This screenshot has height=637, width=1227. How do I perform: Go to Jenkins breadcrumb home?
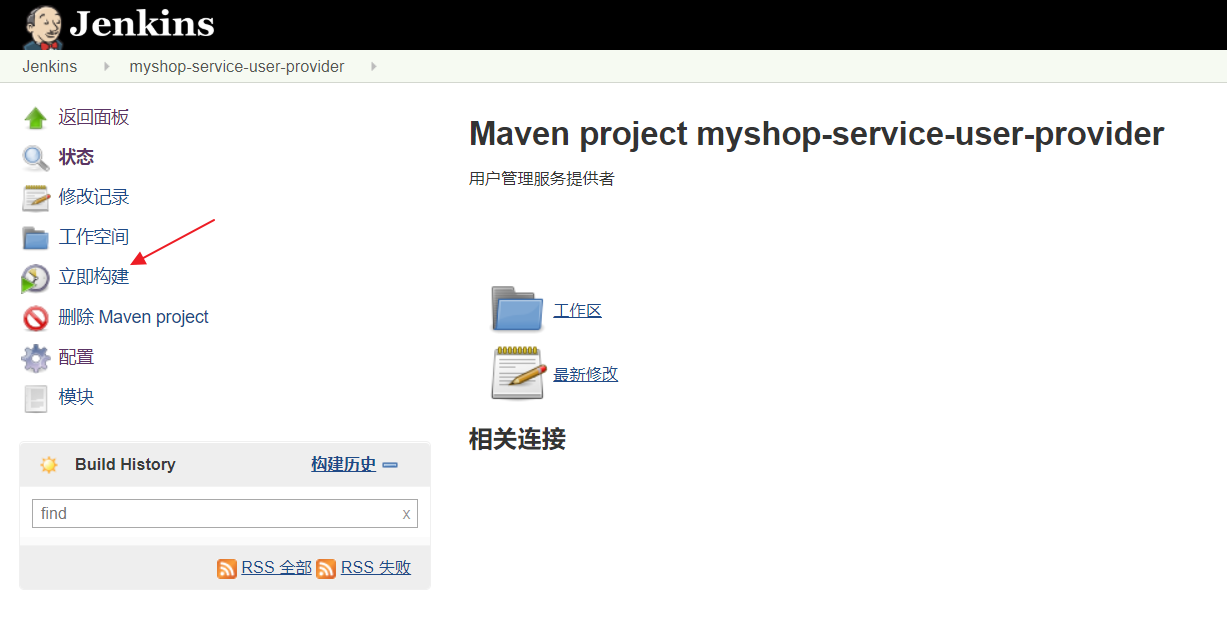click(x=50, y=67)
